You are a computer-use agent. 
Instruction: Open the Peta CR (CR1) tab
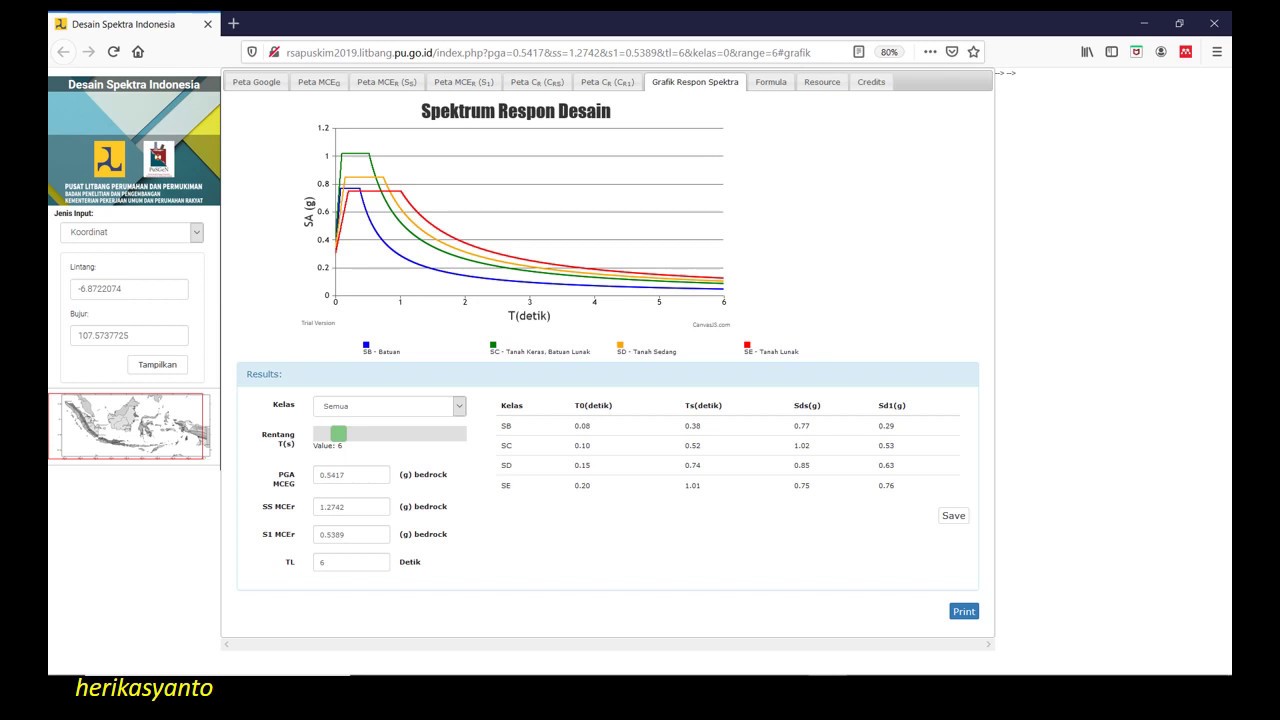[608, 82]
